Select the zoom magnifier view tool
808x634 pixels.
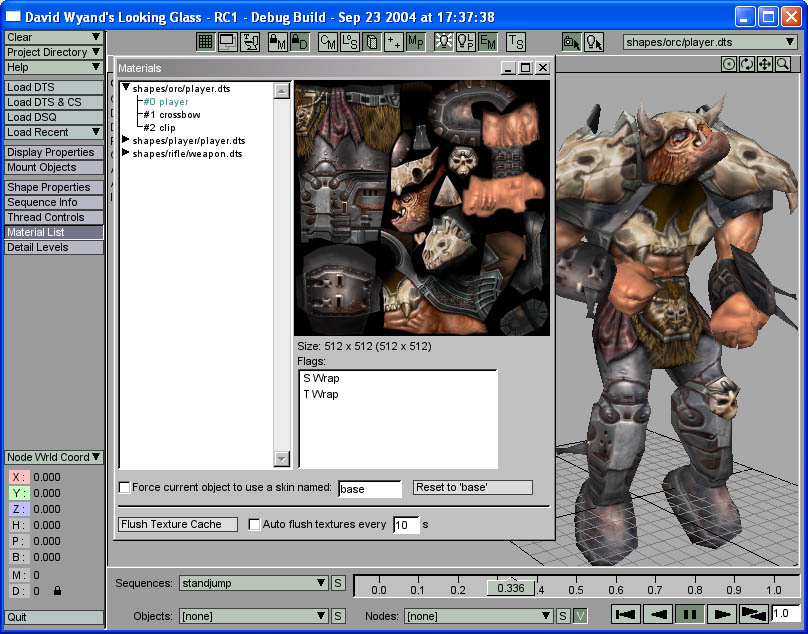(x=783, y=64)
